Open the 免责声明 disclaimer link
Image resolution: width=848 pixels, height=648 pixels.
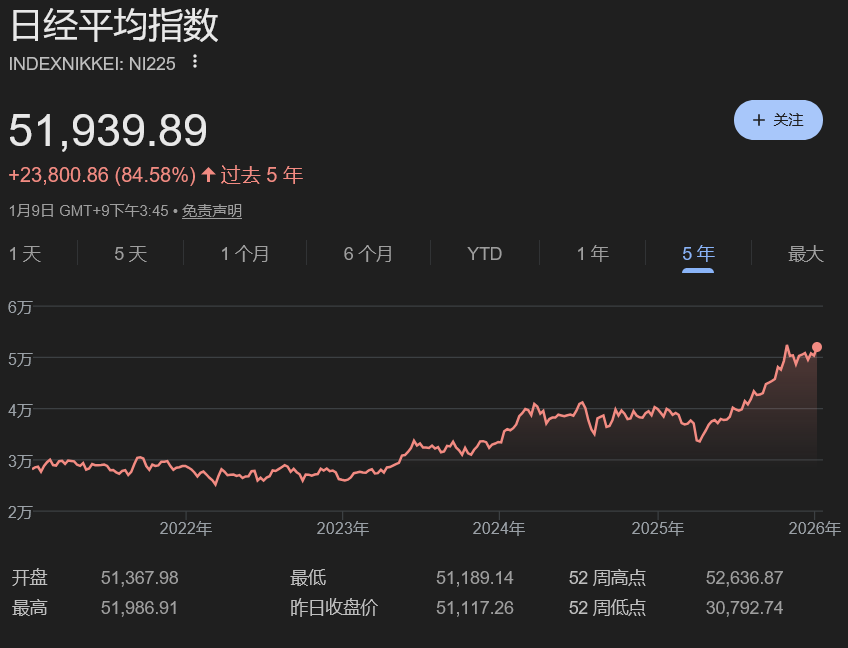(x=213, y=211)
